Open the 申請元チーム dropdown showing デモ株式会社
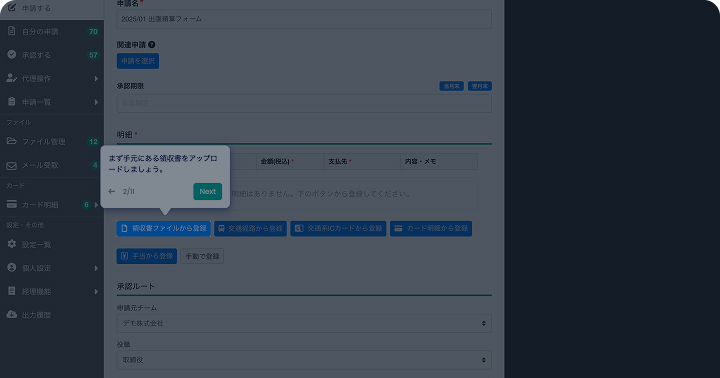This screenshot has height=378, width=720. pos(304,323)
